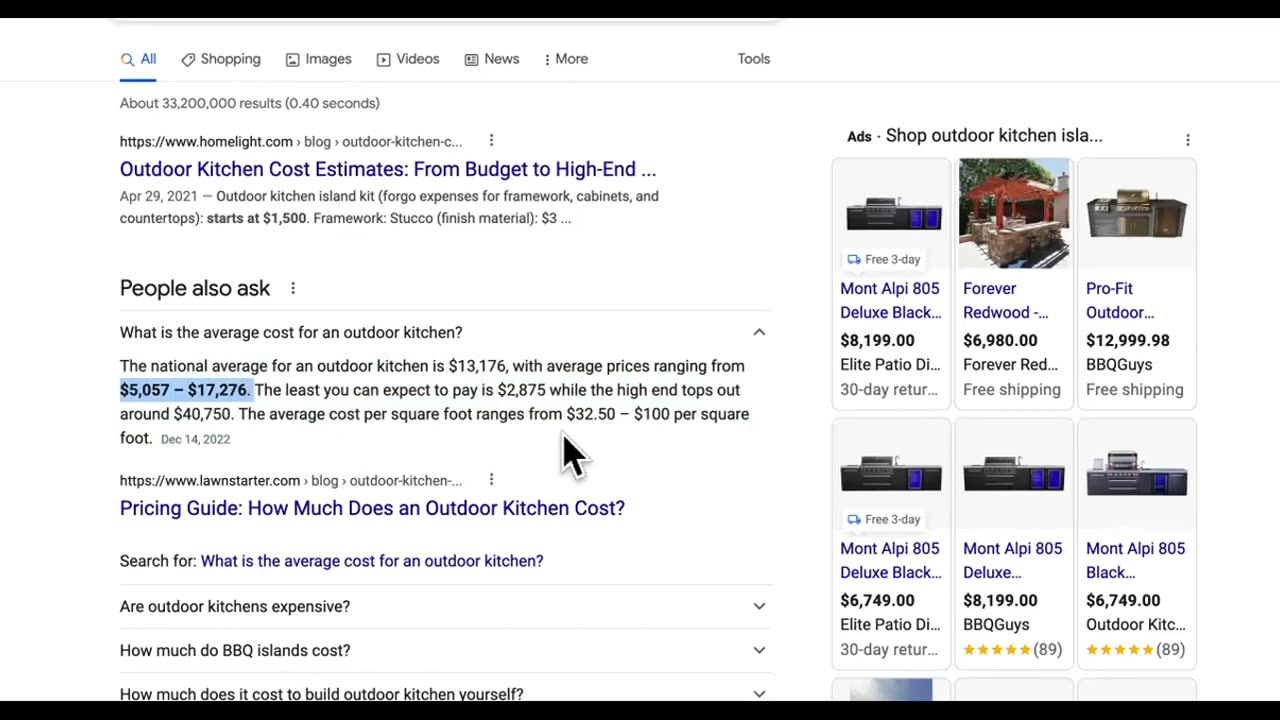Expand 'Are outdoor kitchens expensive?' question

[446, 606]
